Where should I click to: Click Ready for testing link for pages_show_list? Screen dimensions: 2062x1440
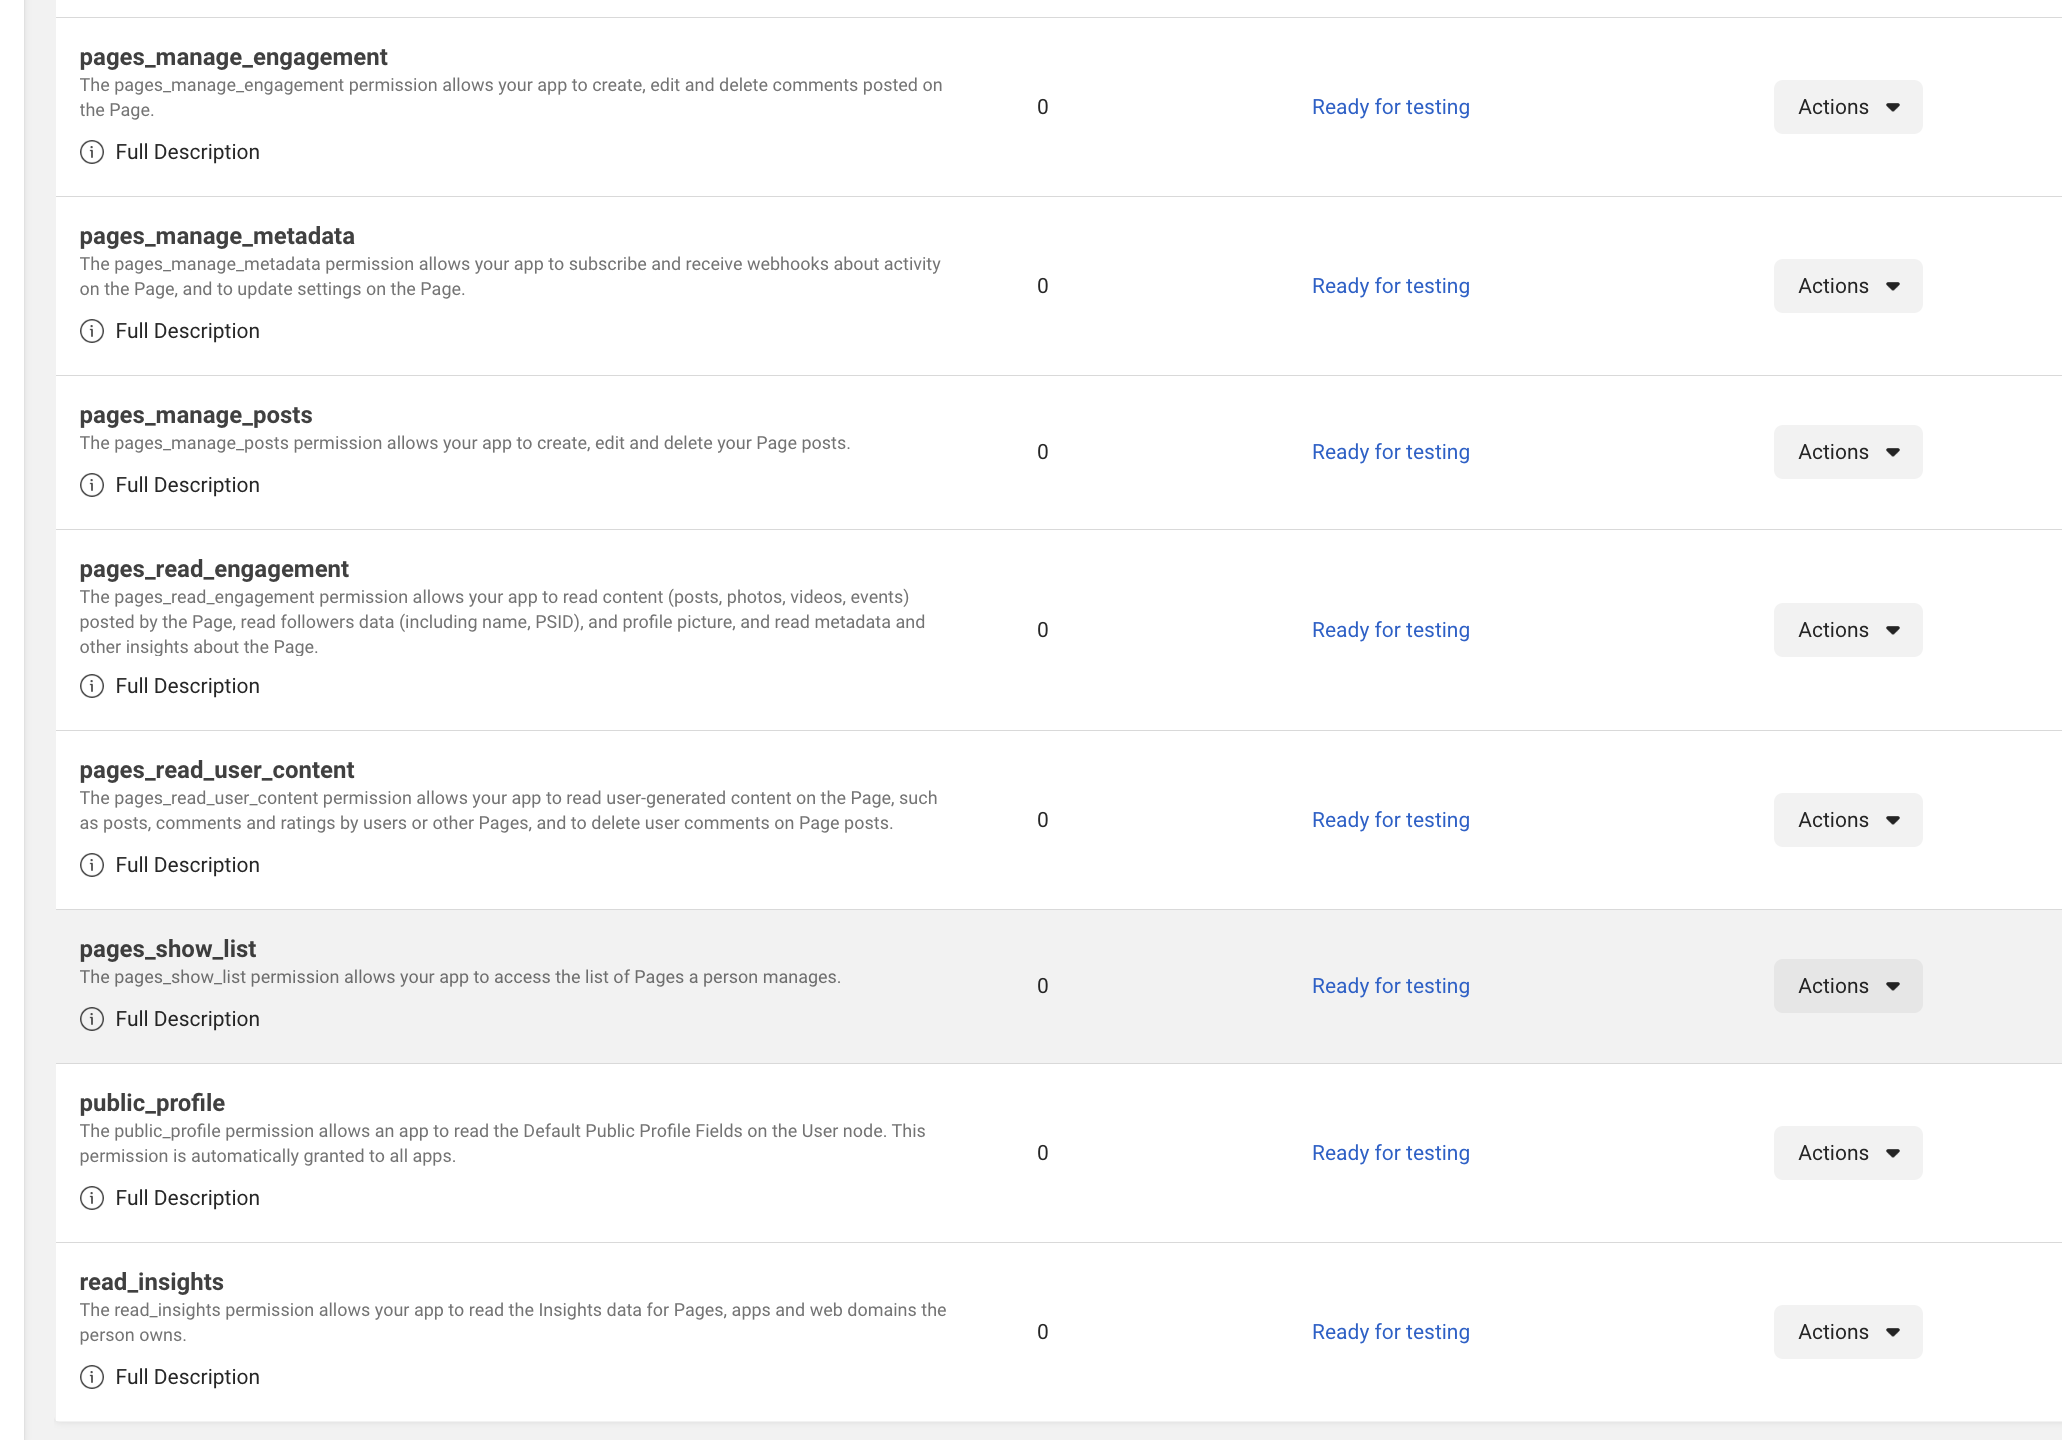tap(1391, 986)
